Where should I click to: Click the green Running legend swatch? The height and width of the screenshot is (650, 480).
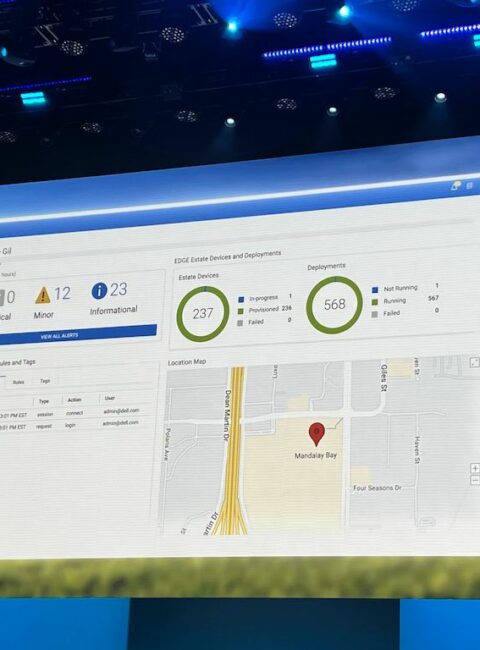pyautogui.click(x=375, y=302)
